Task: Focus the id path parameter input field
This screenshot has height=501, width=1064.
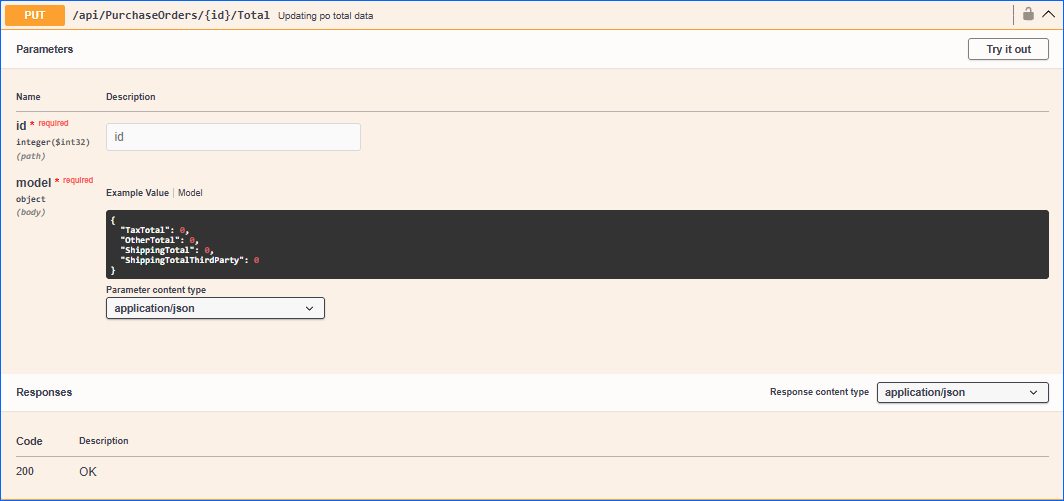Action: pos(233,137)
